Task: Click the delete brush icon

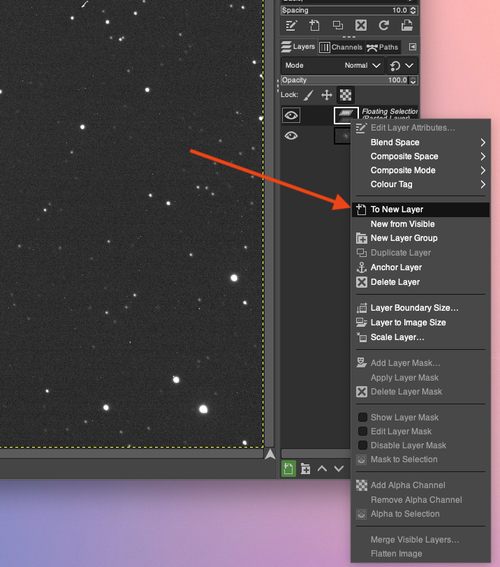Action: click(361, 25)
